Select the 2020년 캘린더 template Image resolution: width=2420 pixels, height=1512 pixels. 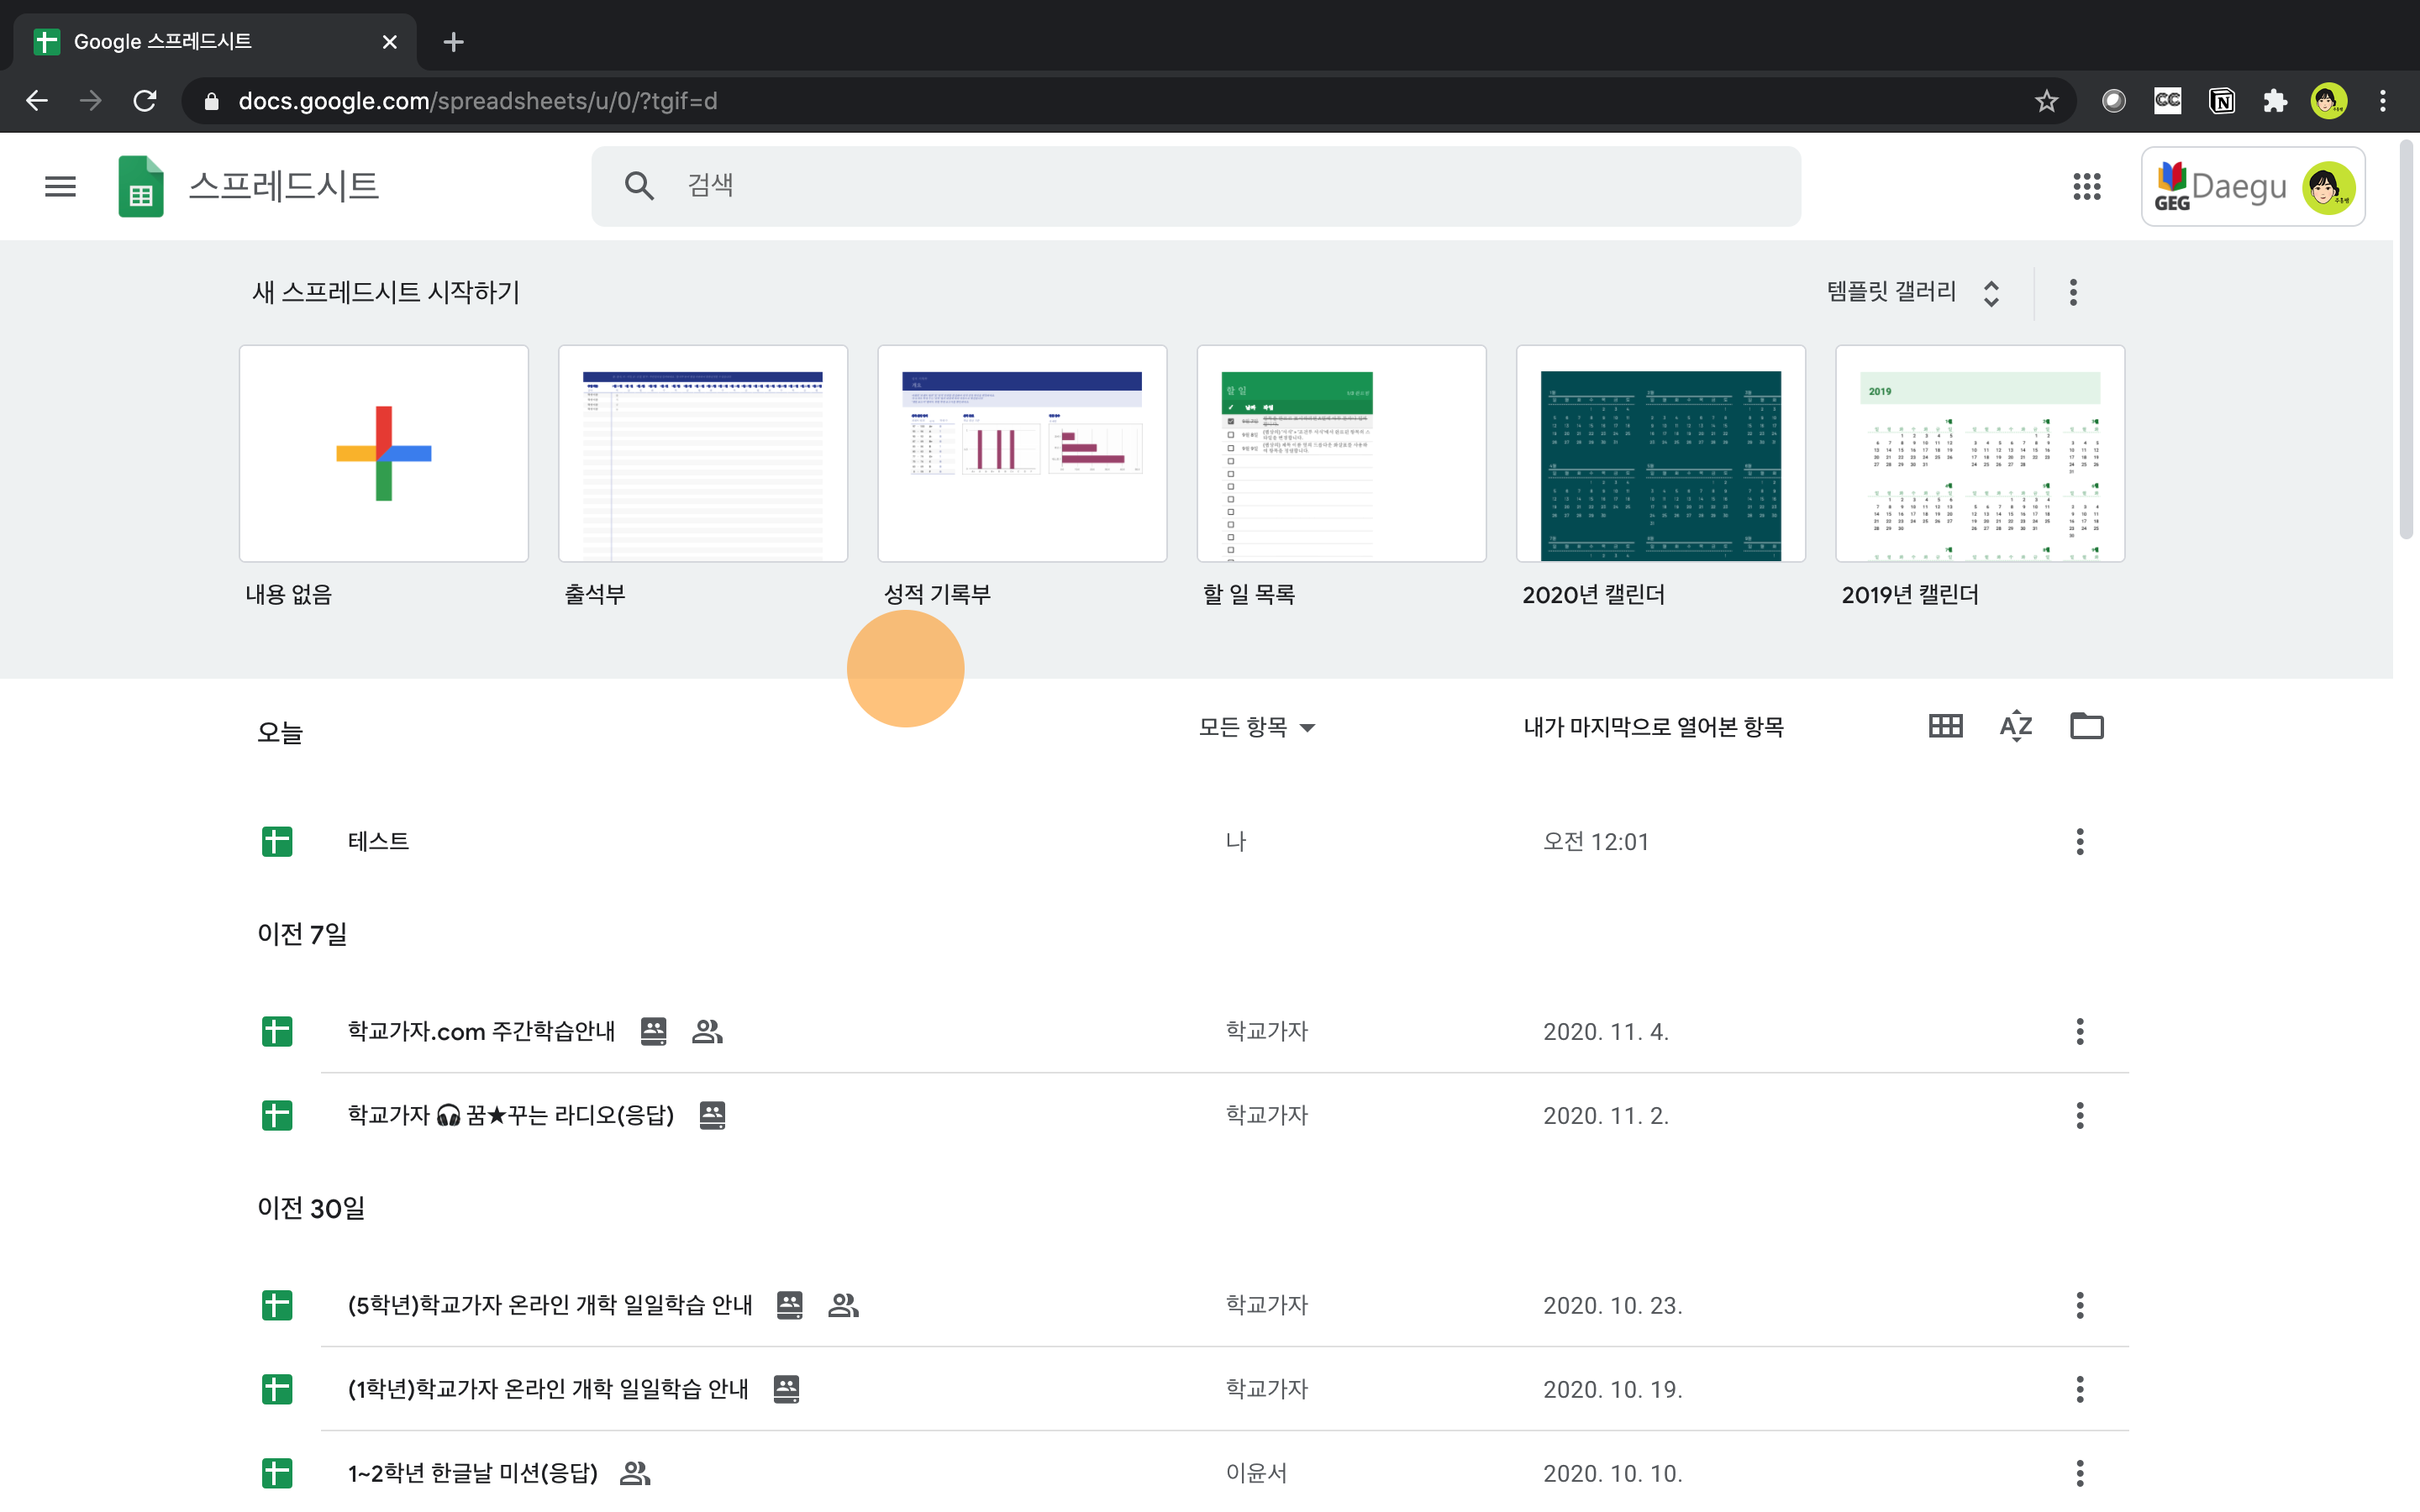pos(1660,453)
